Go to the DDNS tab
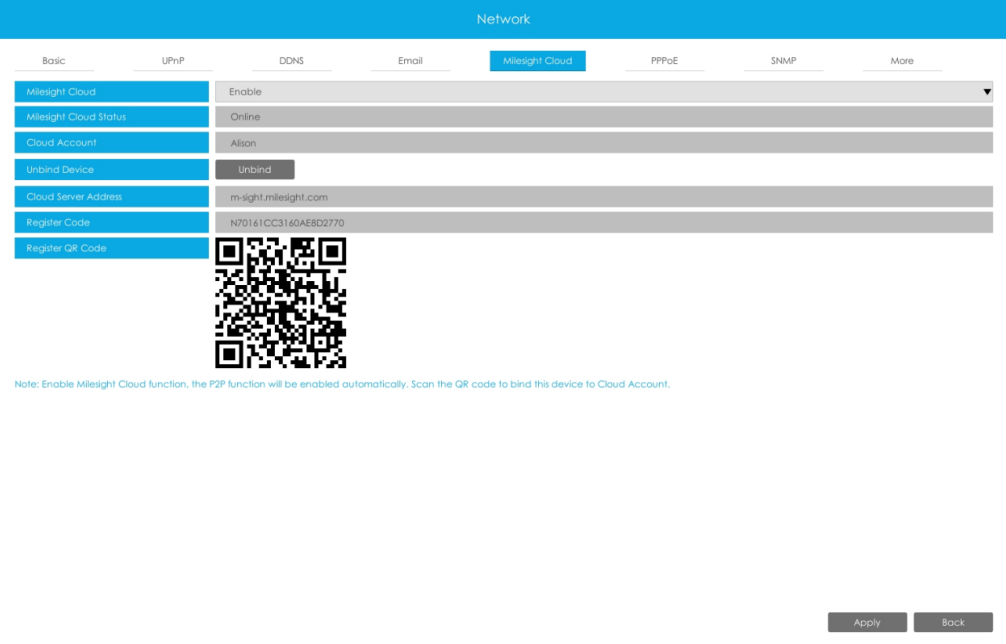 (x=291, y=61)
